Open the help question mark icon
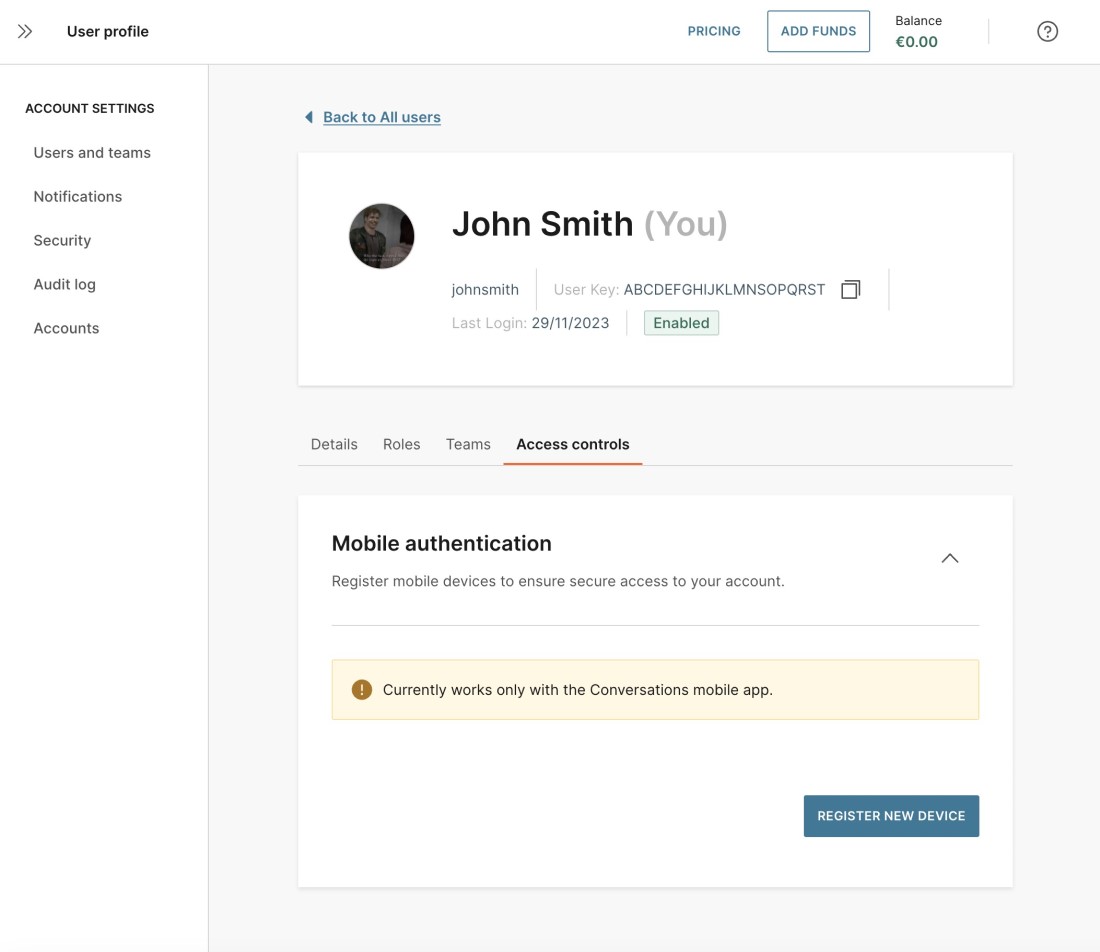Image resolution: width=1100 pixels, height=952 pixels. point(1047,32)
